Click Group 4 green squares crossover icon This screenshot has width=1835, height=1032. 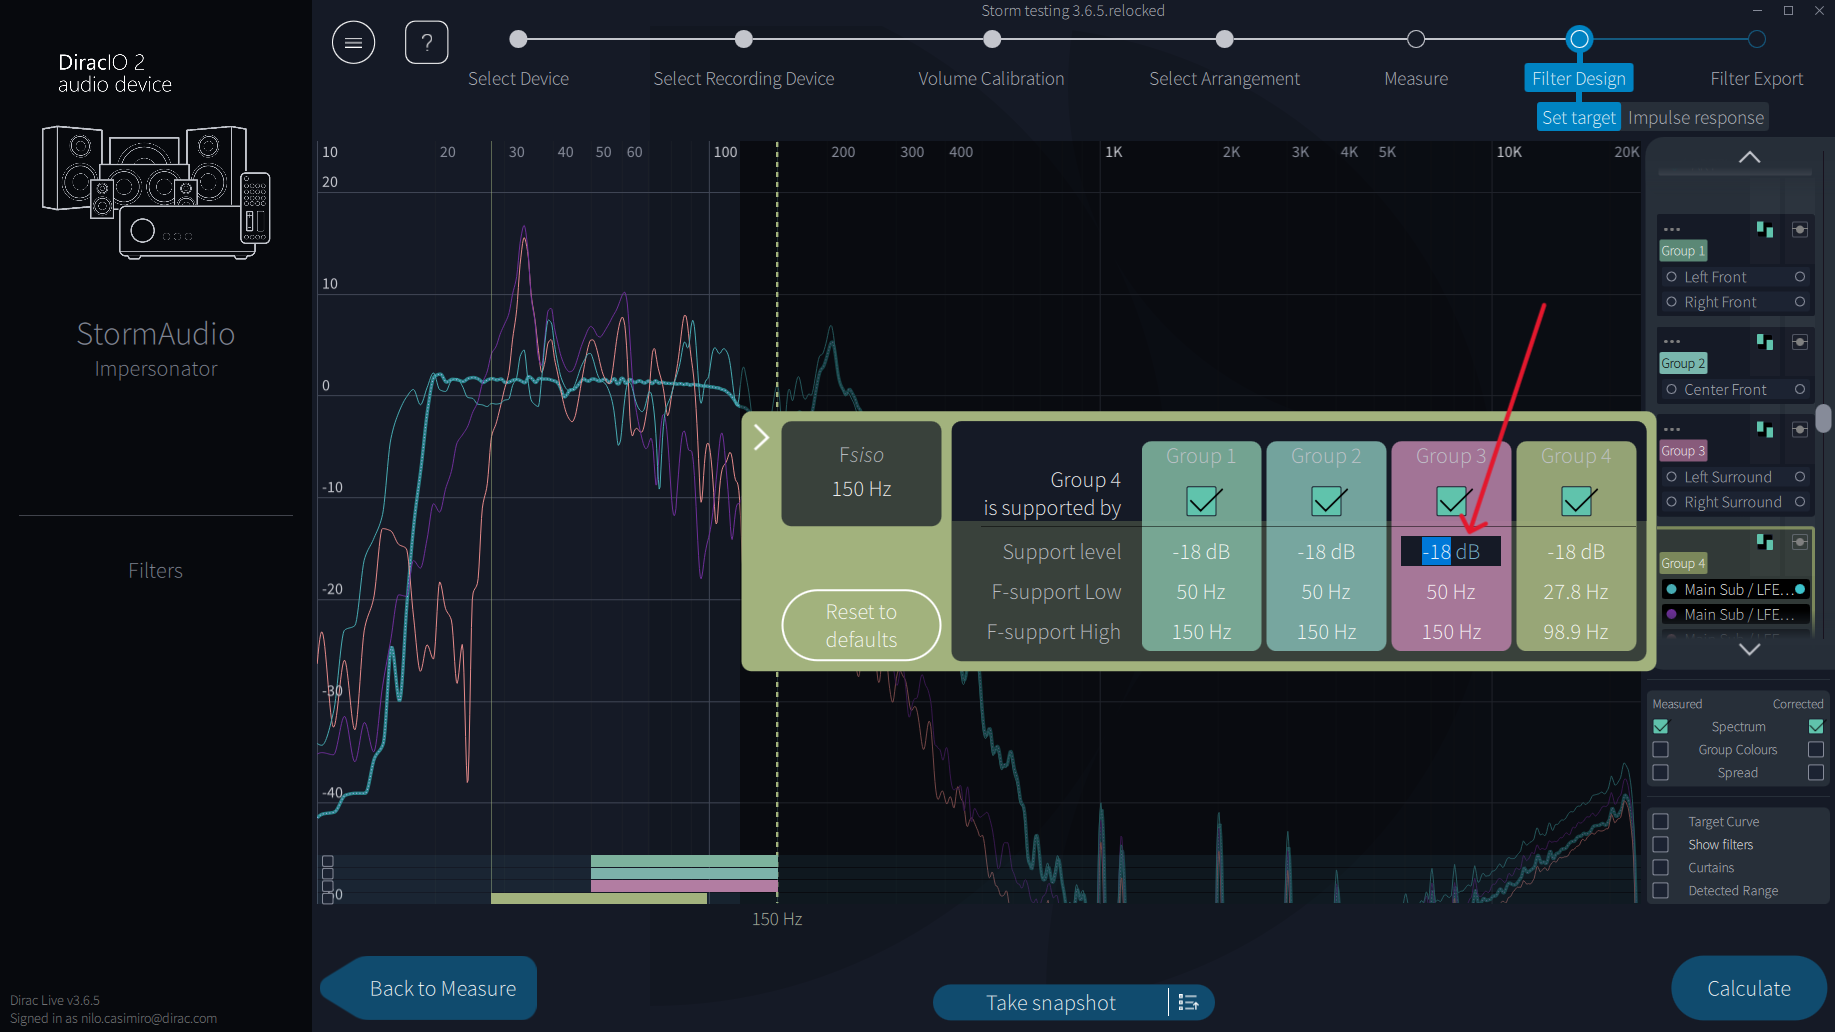pos(1765,542)
